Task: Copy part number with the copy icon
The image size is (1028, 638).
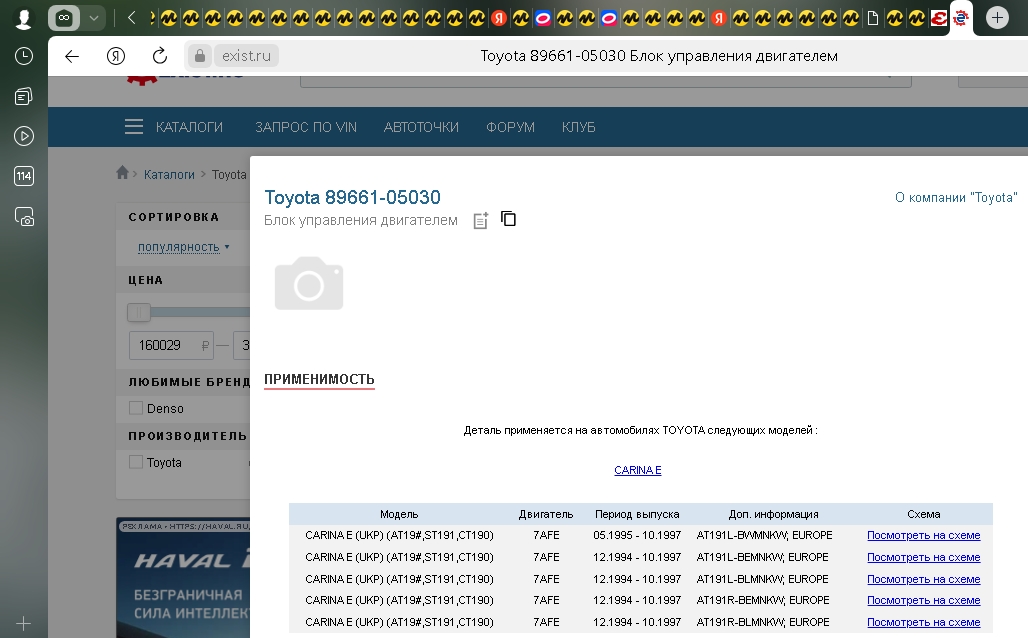Action: pos(508,219)
